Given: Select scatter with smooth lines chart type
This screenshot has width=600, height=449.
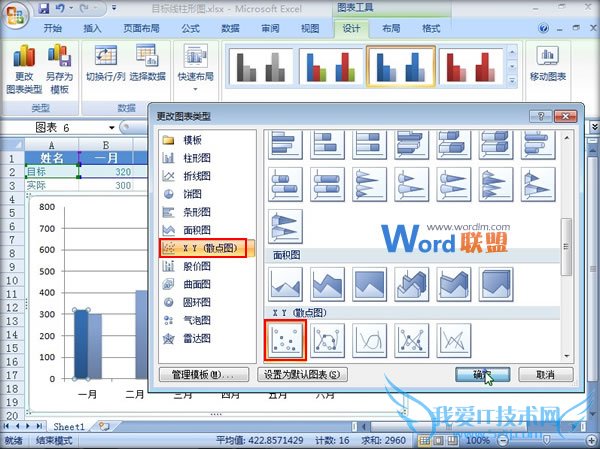Looking at the screenshot, I should point(369,340).
